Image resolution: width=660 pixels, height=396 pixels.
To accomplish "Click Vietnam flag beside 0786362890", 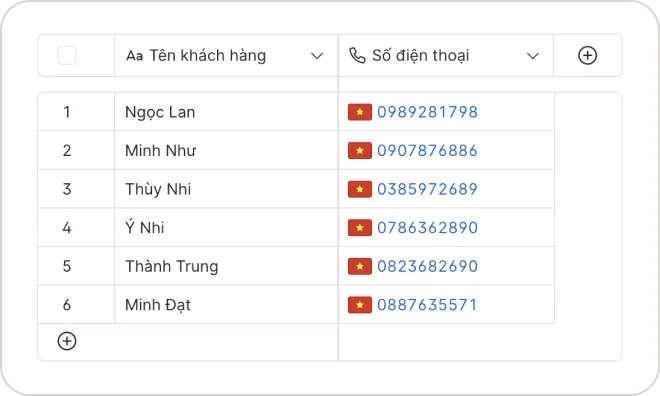I will click(x=360, y=228).
